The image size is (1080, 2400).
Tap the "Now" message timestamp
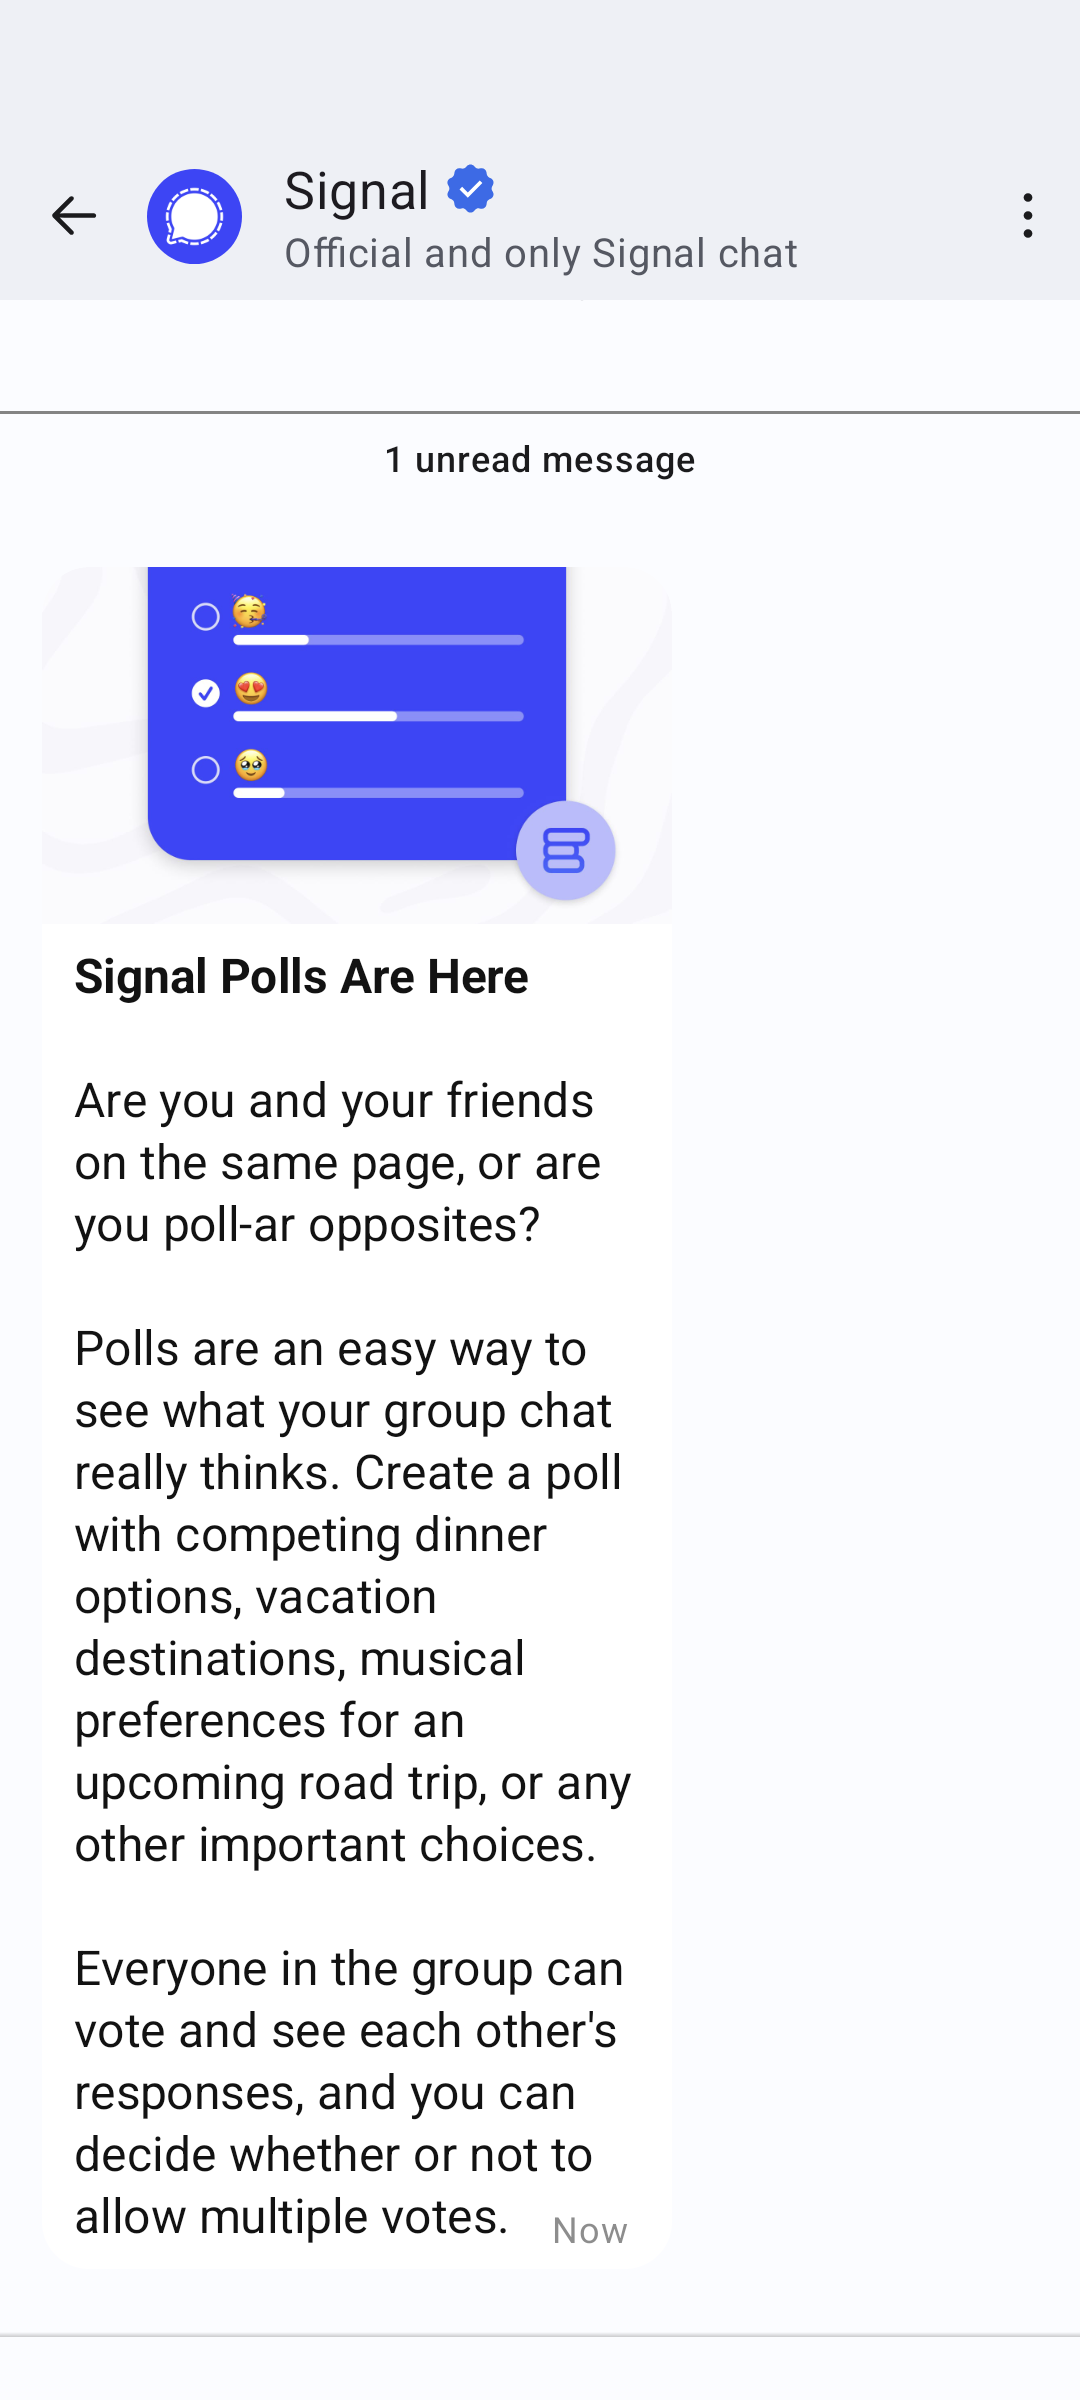point(590,2231)
